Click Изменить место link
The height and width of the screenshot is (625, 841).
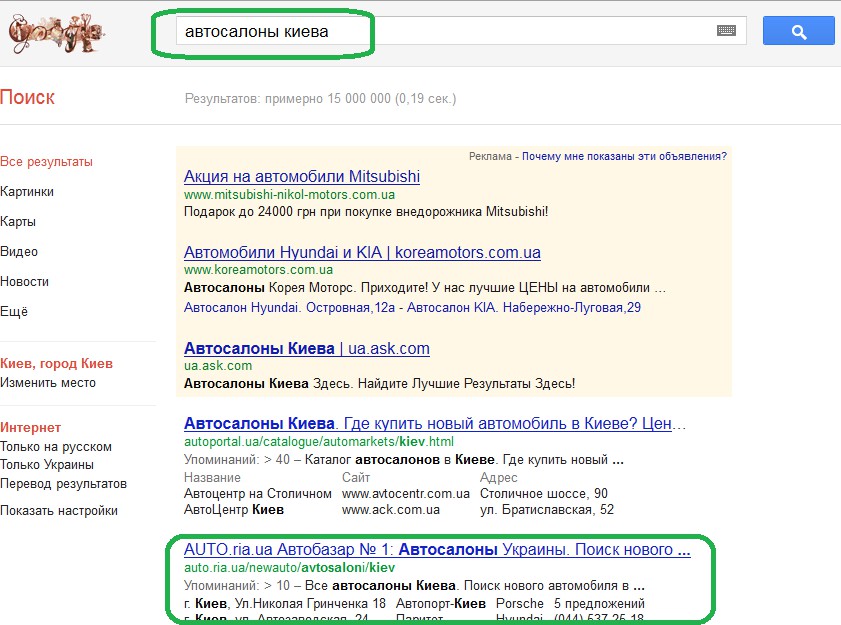click(48, 383)
